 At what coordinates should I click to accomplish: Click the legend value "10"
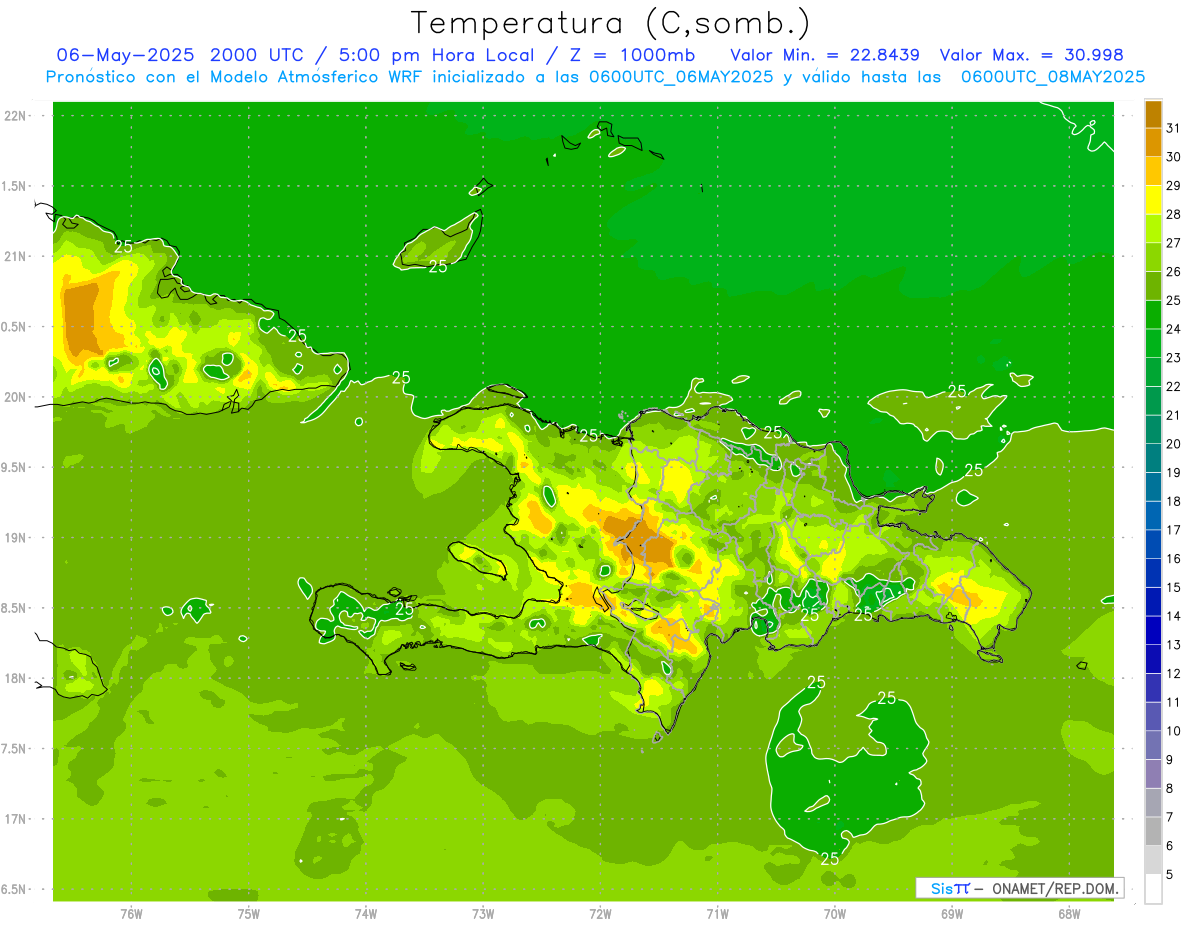pos(1174,731)
